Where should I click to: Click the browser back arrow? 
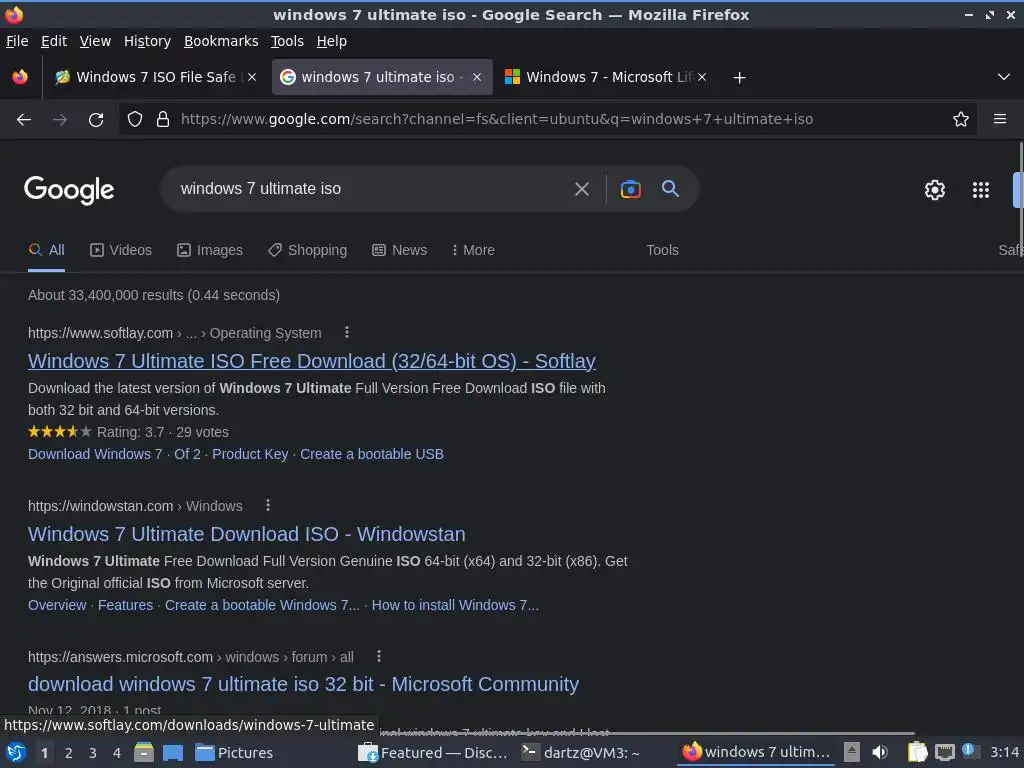24,120
